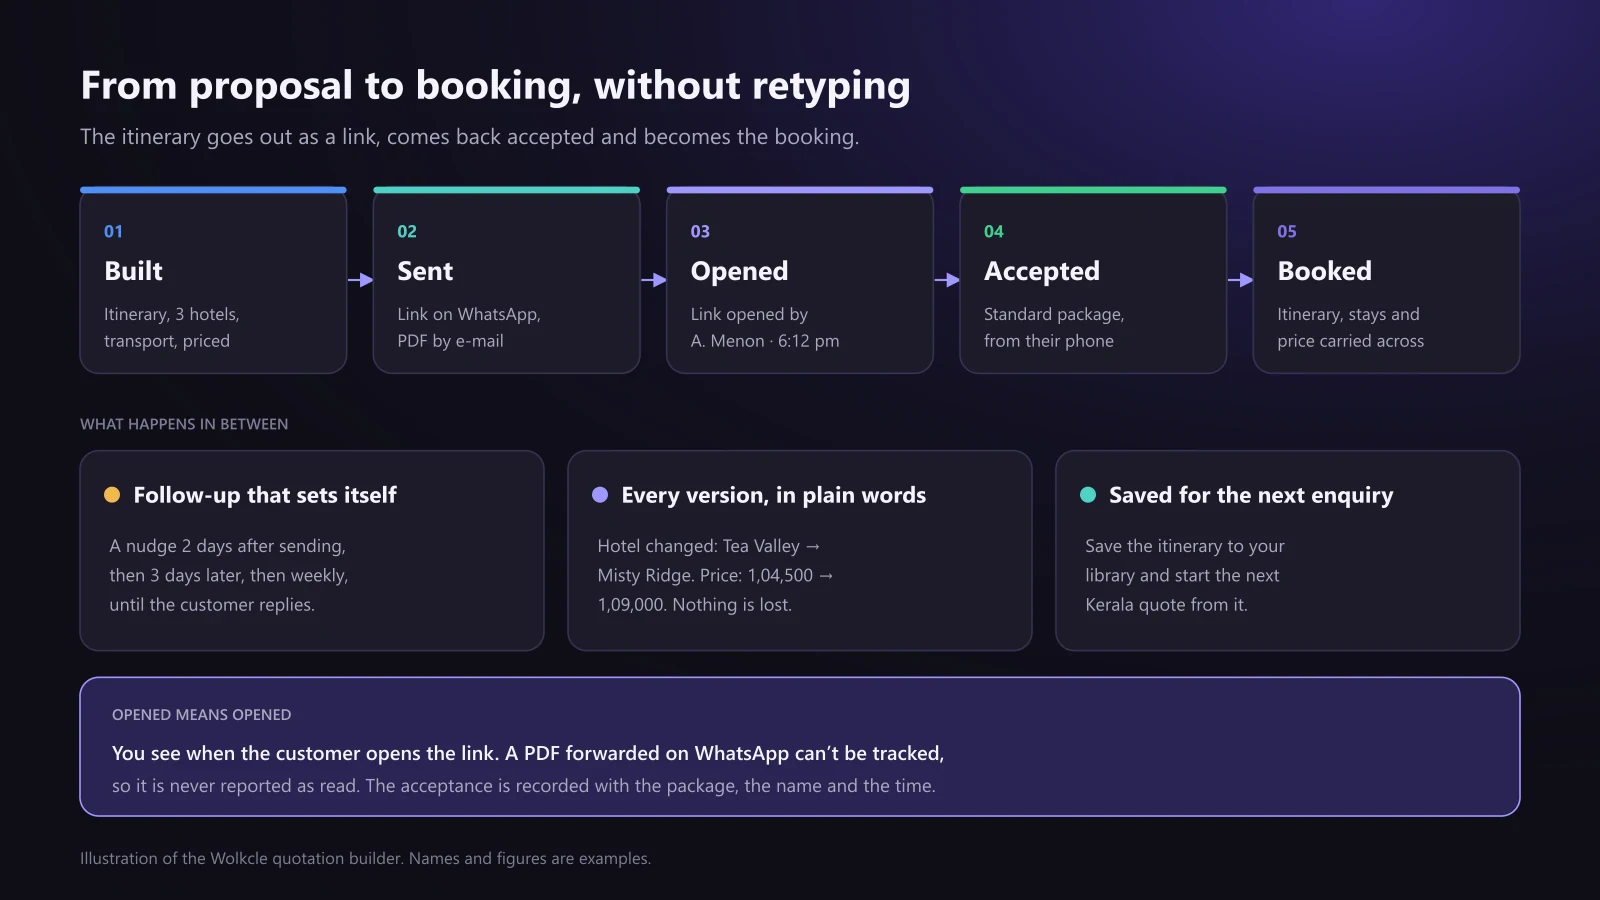1600x900 pixels.
Task: Click the paragraph starting "A nudge 2 days after sending"
Action: pos(229,575)
